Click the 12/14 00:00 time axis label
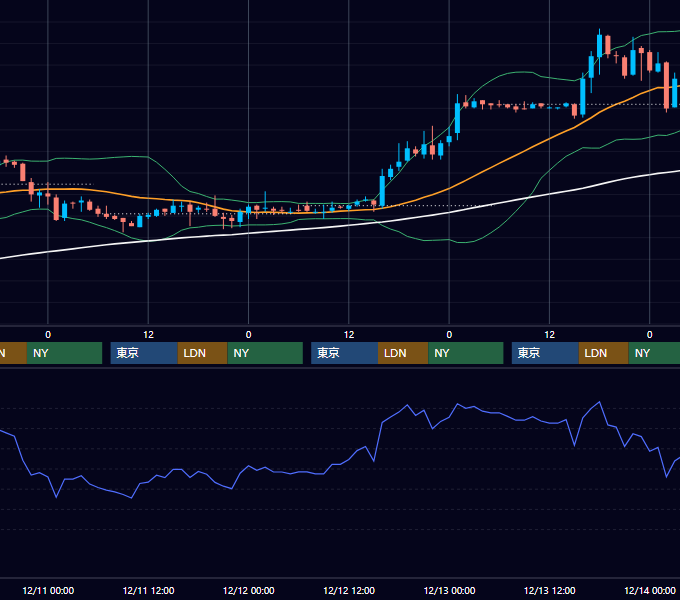 tap(650, 590)
